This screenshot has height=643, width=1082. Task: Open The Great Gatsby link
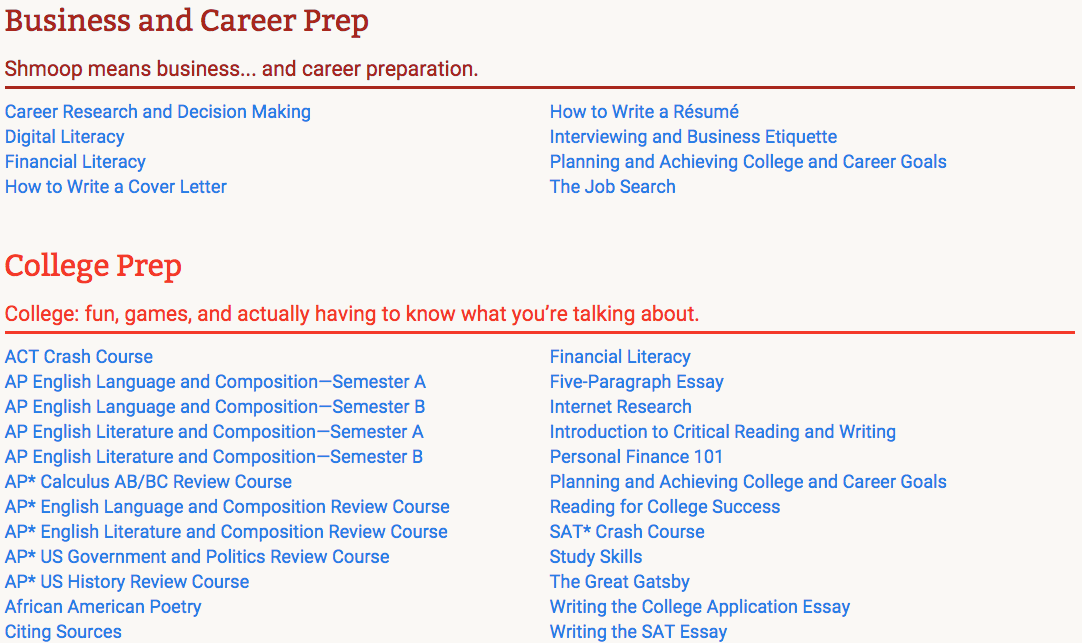tap(619, 582)
